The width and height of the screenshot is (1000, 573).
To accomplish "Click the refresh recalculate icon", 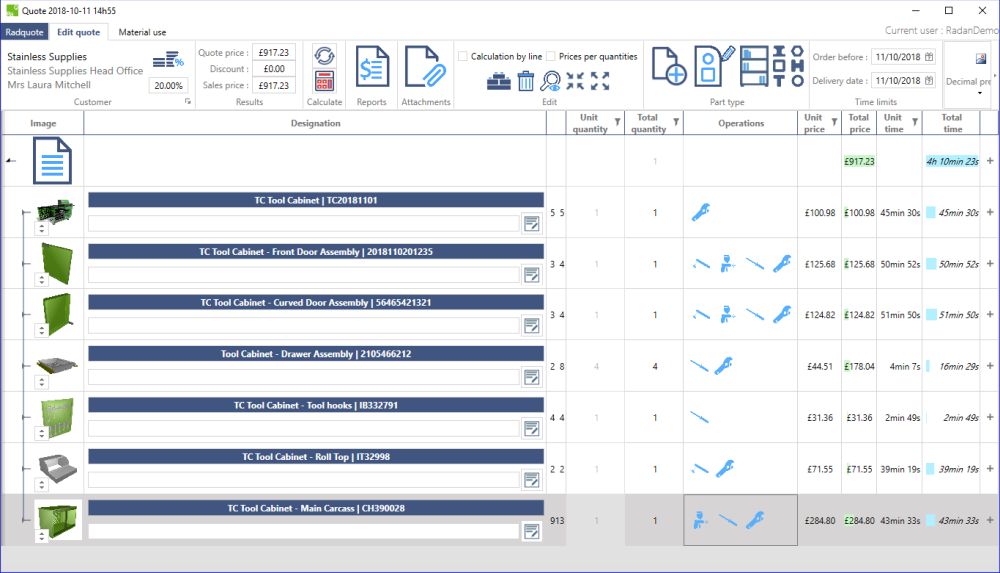I will click(324, 55).
